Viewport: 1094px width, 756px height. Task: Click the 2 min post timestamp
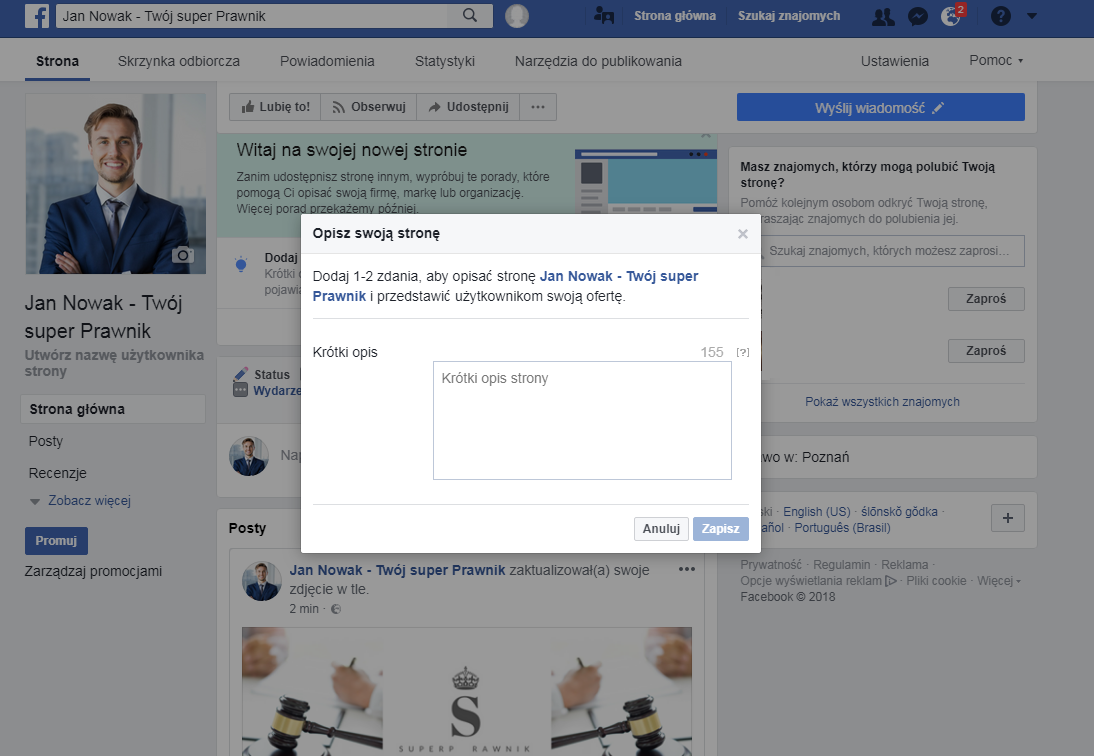(304, 609)
